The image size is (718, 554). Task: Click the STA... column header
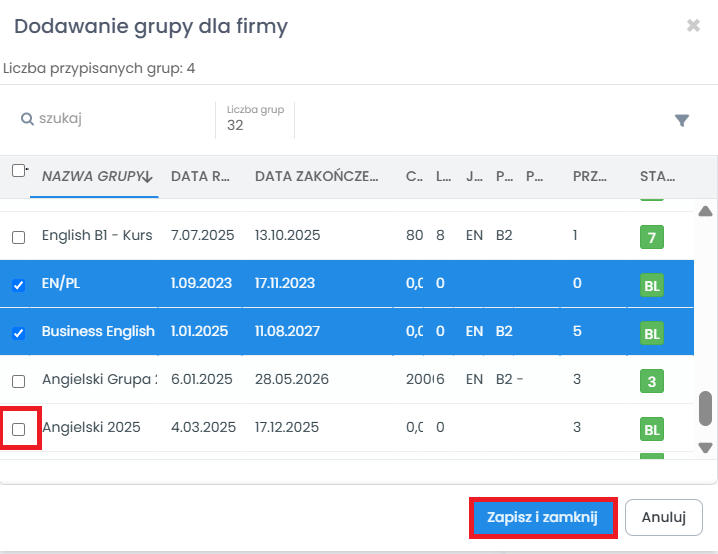tap(657, 177)
